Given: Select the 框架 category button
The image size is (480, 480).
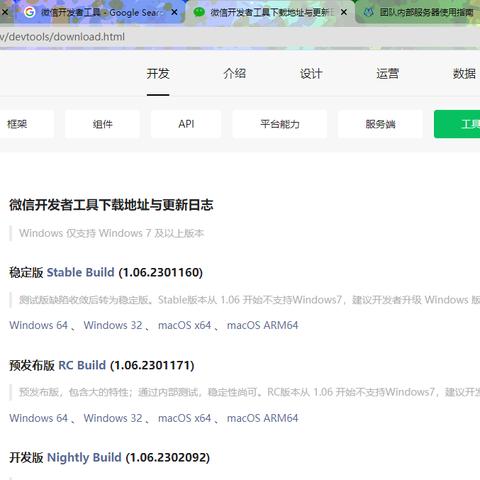Looking at the screenshot, I should tap(27, 124).
